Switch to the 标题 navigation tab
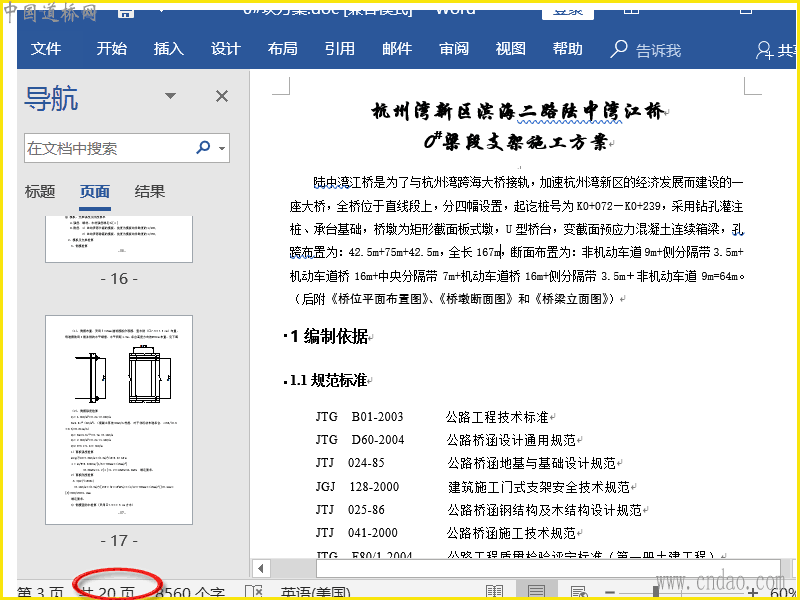Image resolution: width=800 pixels, height=600 pixels. point(40,191)
